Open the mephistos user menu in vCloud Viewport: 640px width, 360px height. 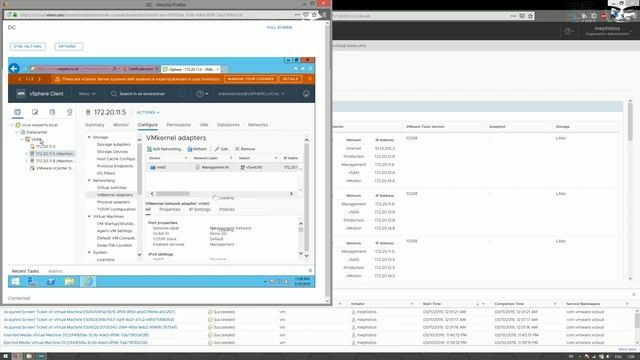[x=607, y=31]
